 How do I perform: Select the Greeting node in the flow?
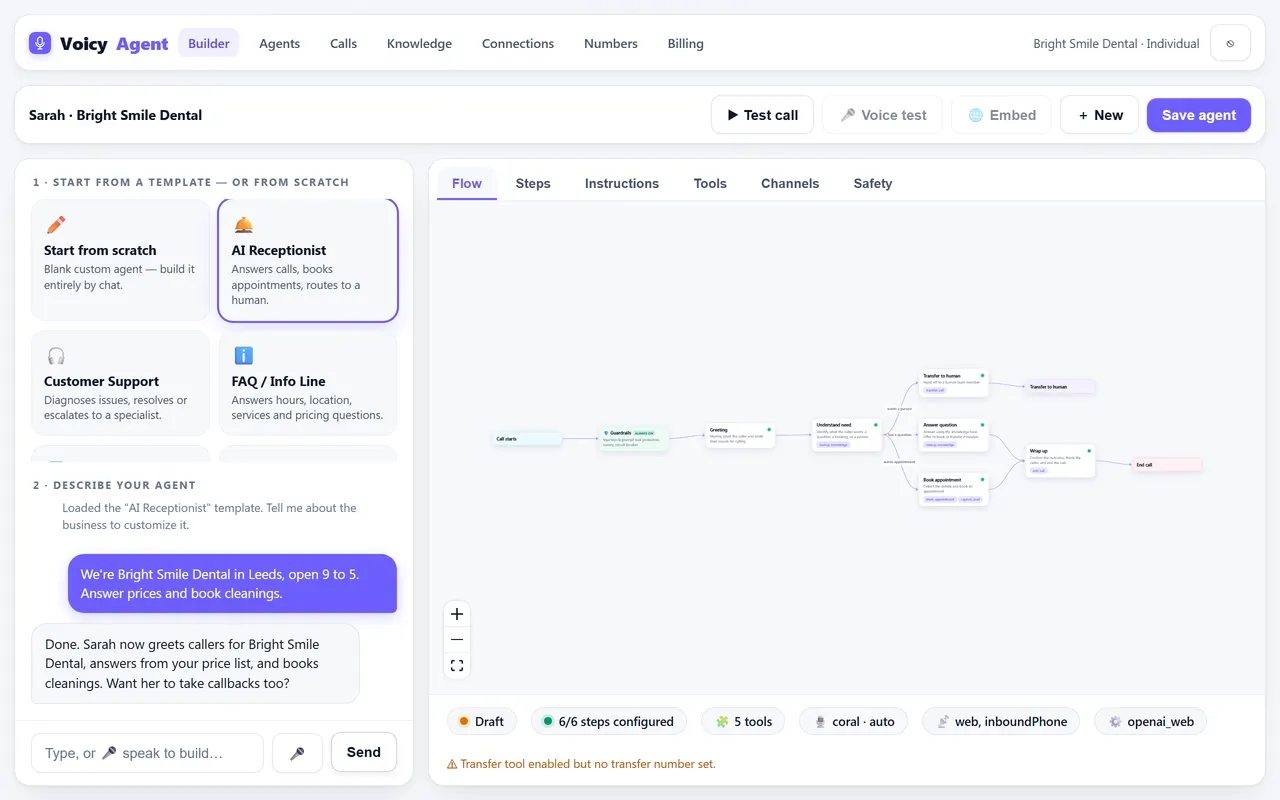[740, 435]
